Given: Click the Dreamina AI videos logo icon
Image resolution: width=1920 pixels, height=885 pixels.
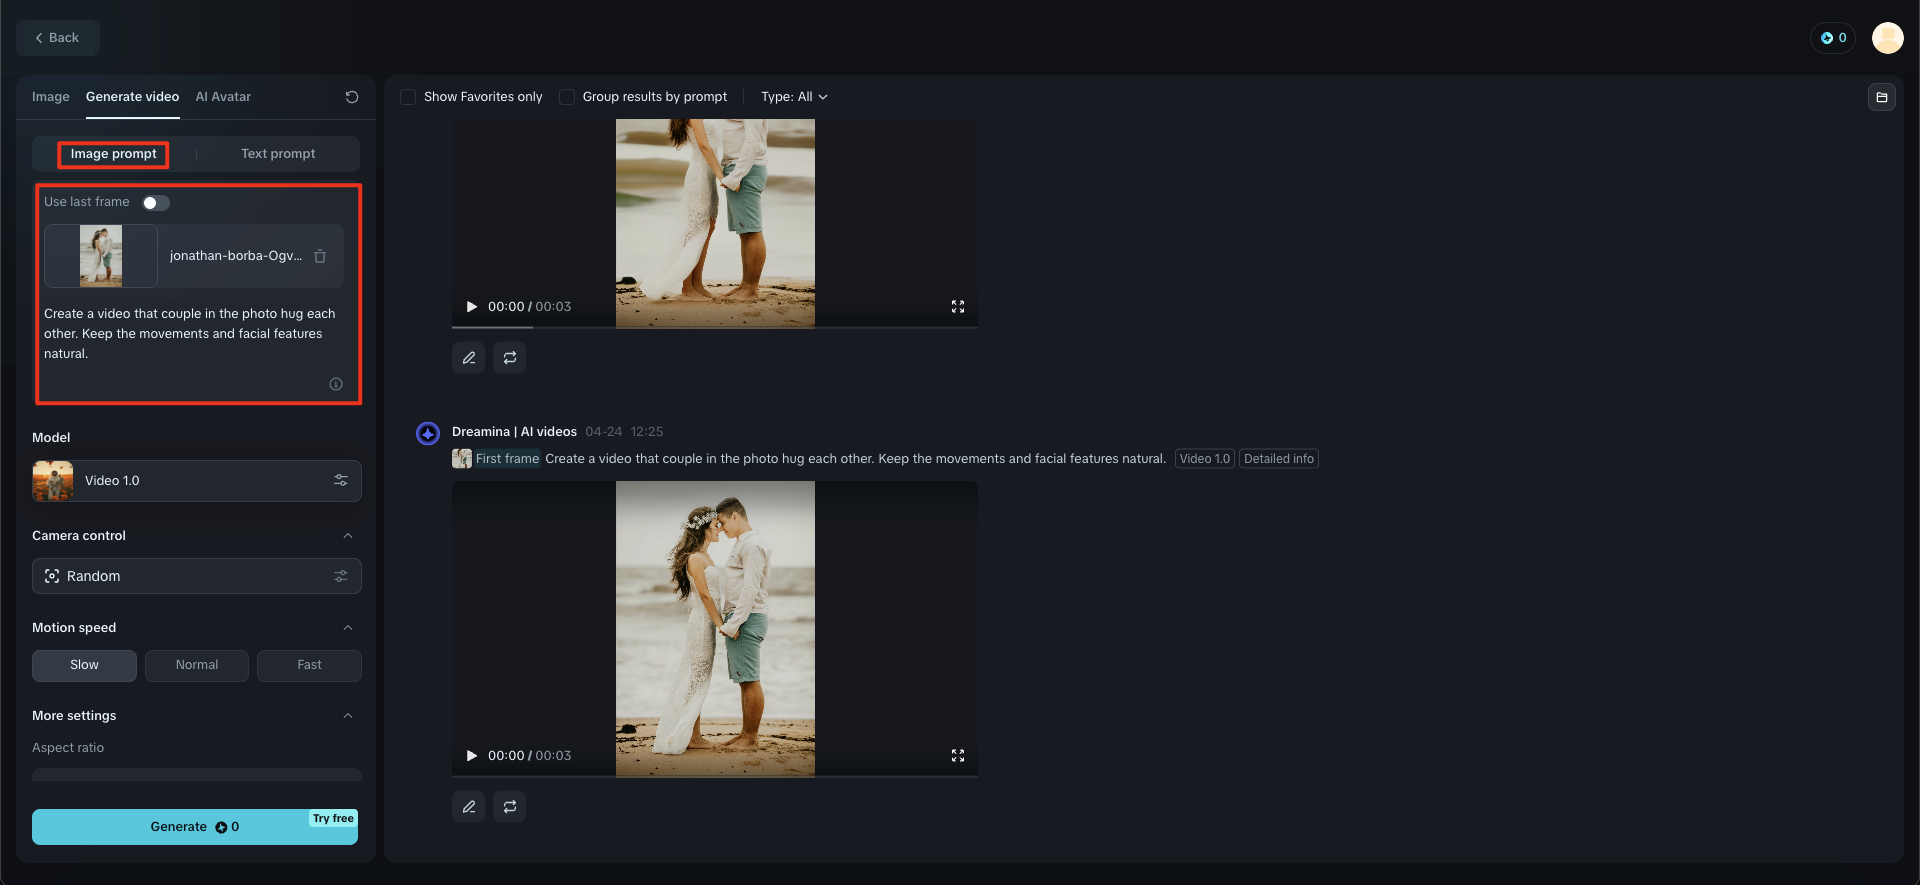Looking at the screenshot, I should 428,433.
